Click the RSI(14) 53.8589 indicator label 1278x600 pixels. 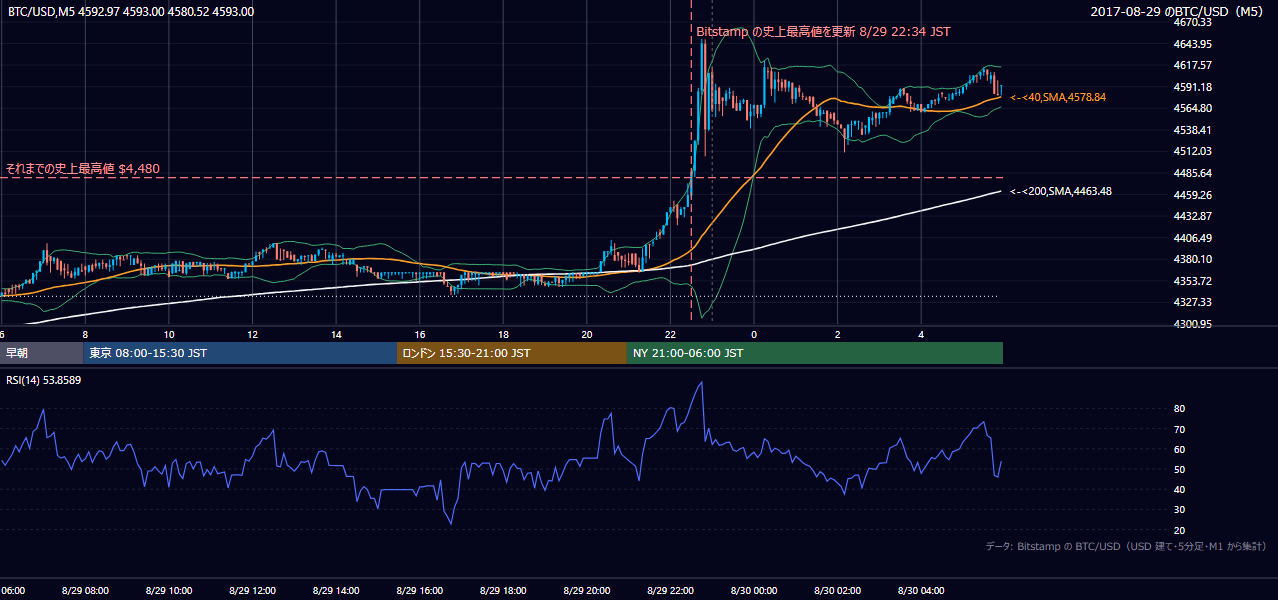[46, 381]
